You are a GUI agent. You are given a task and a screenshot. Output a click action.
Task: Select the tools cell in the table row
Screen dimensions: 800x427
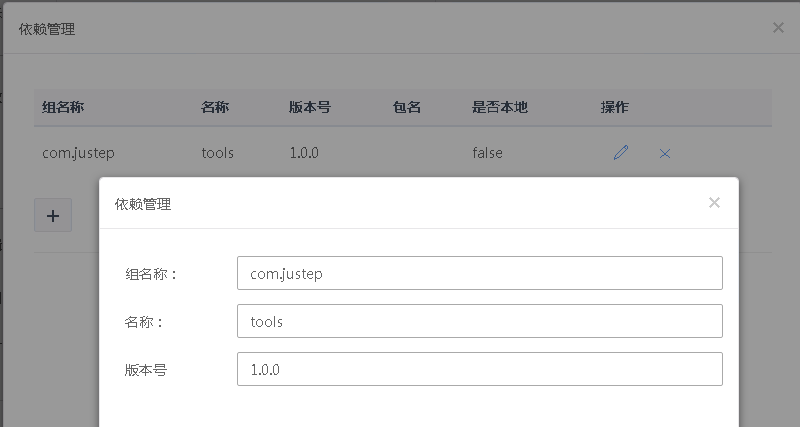pos(217,153)
